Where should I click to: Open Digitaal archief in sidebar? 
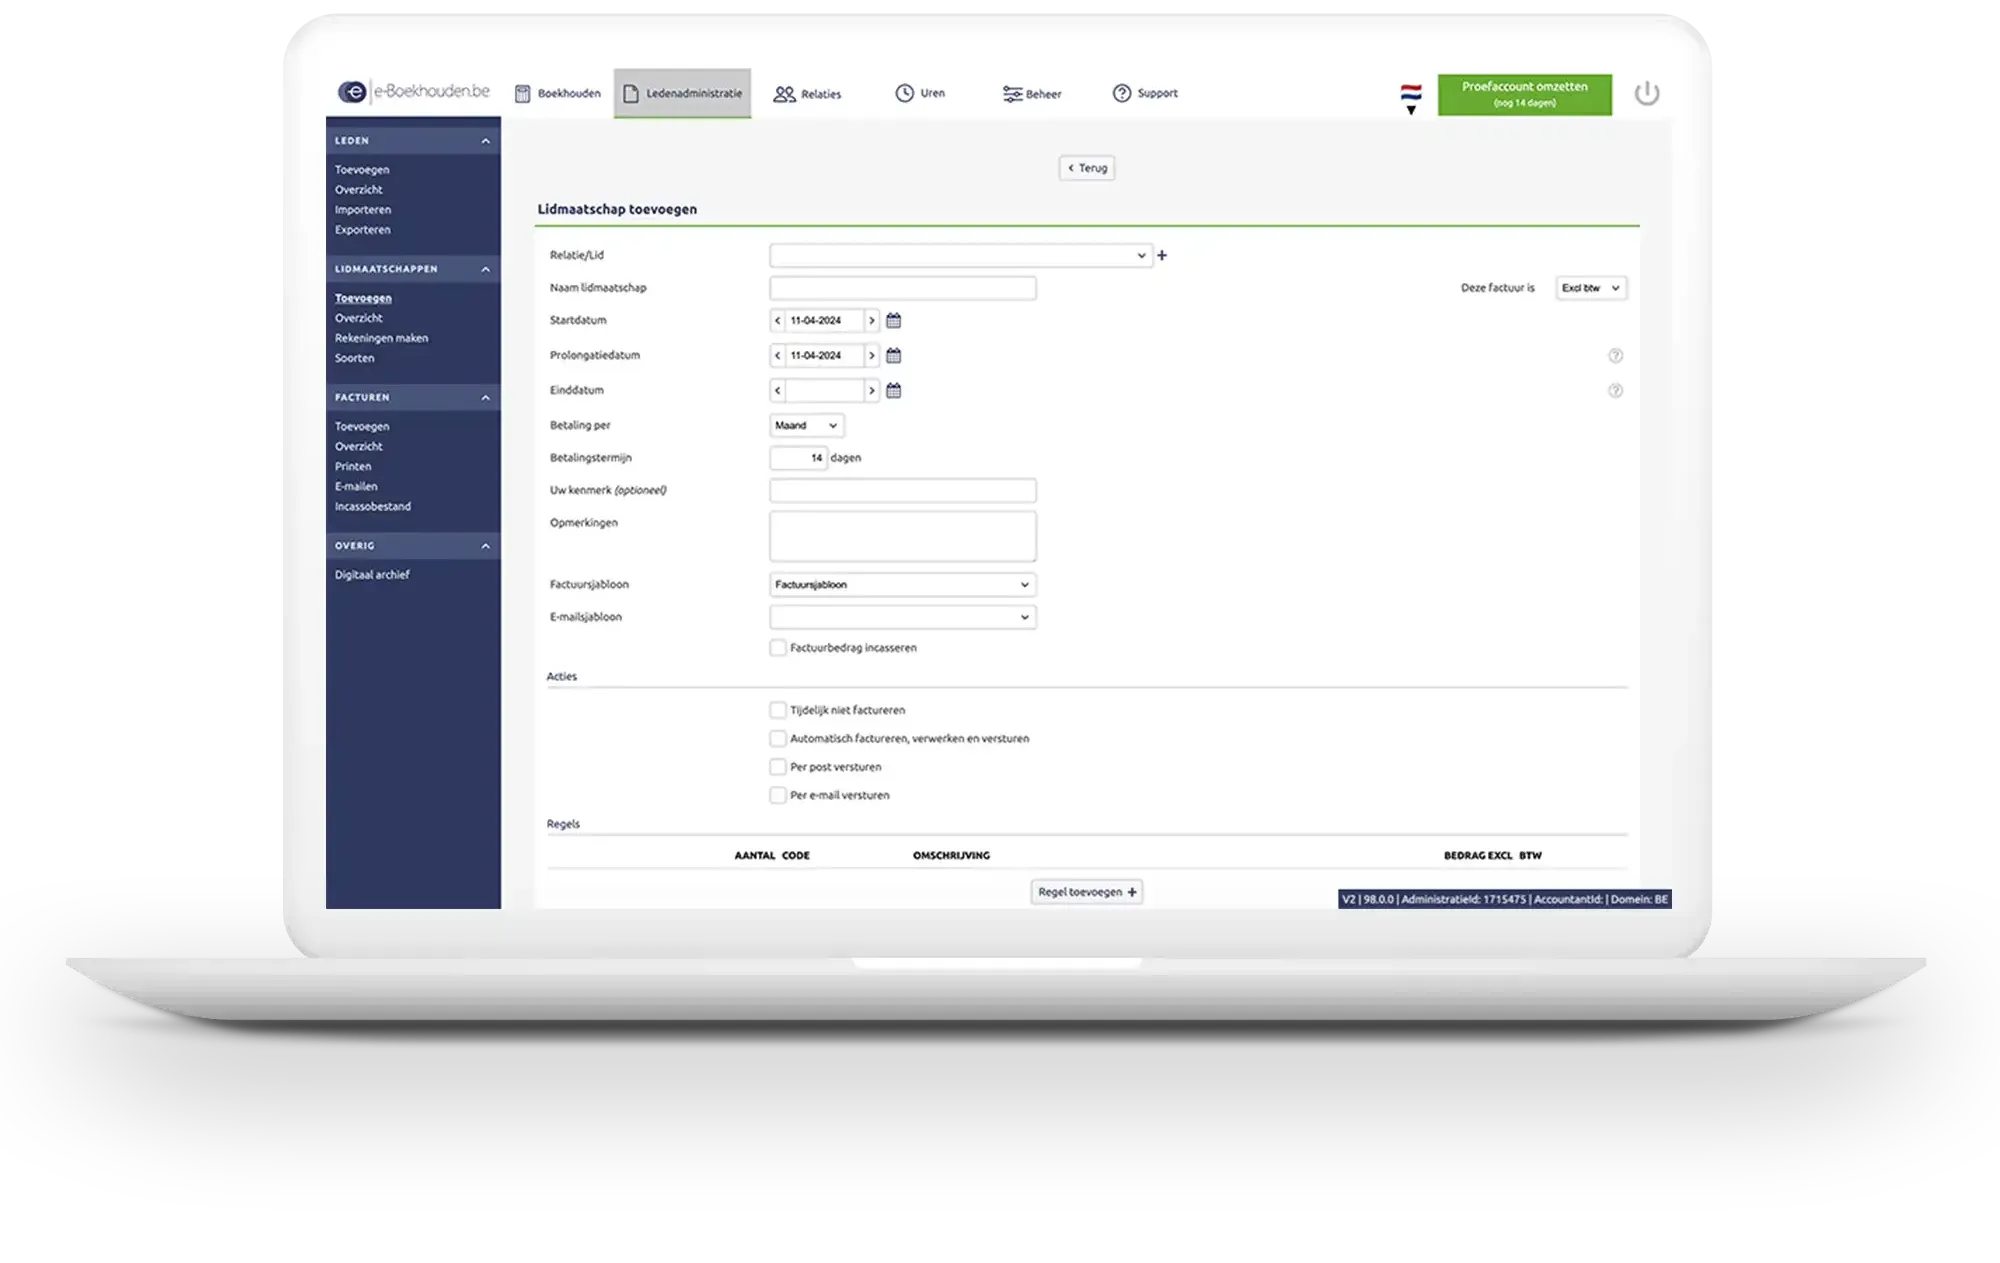(x=372, y=575)
